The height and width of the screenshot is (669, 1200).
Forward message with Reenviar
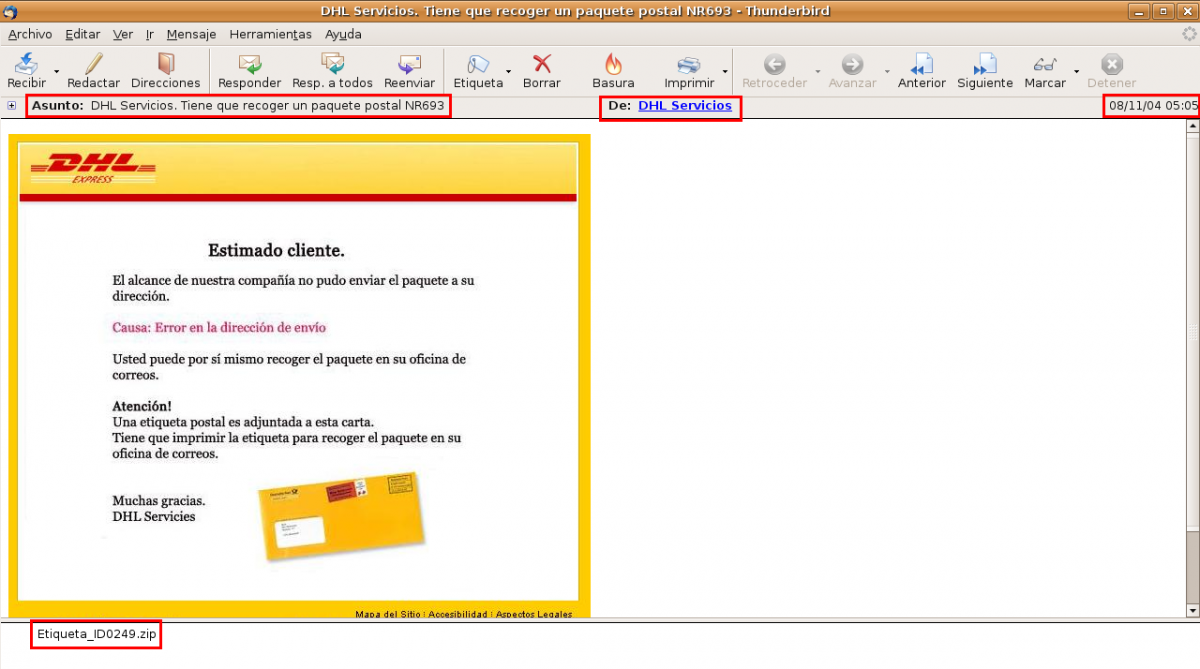pos(409,71)
